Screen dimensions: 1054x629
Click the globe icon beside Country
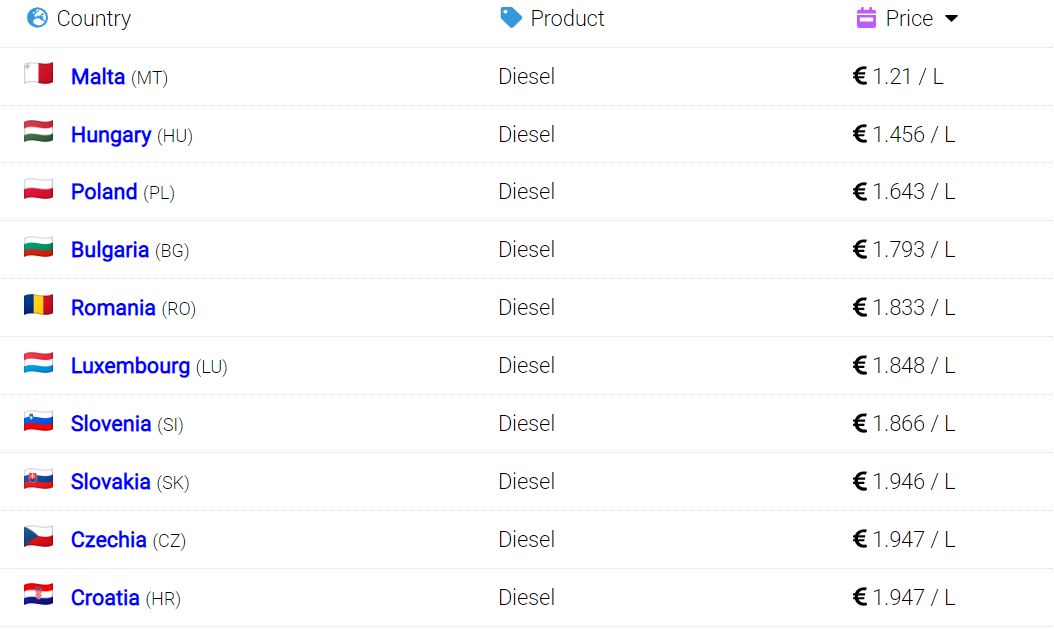[37, 17]
